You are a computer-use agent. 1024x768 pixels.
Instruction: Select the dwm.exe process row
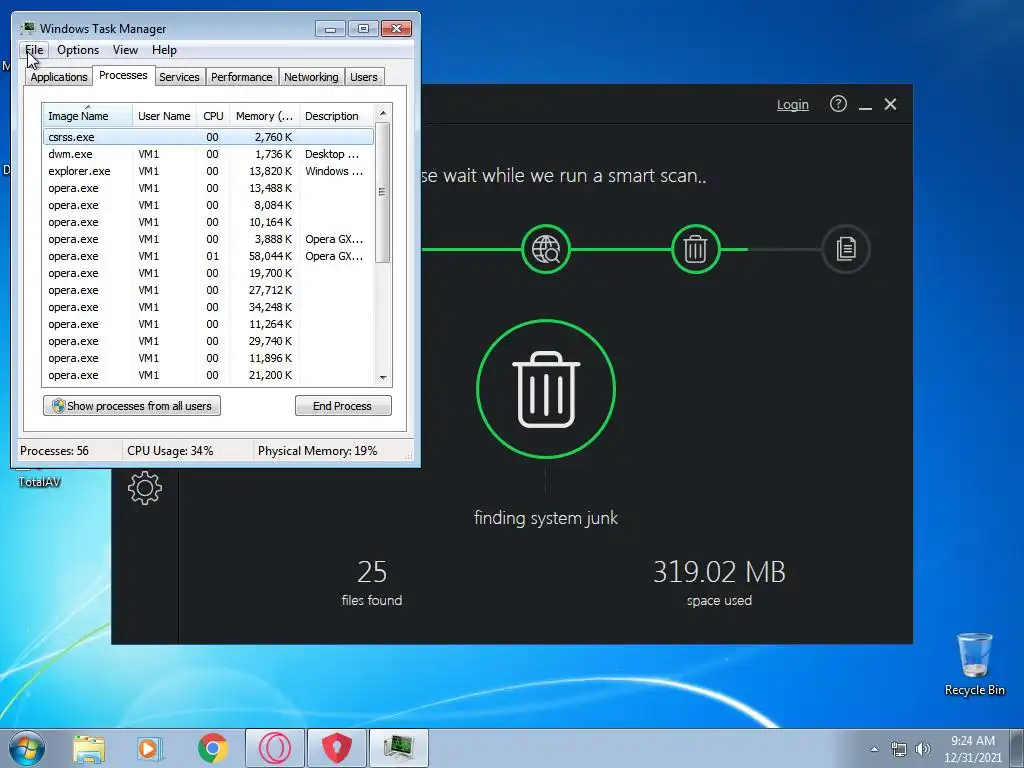(x=208, y=154)
